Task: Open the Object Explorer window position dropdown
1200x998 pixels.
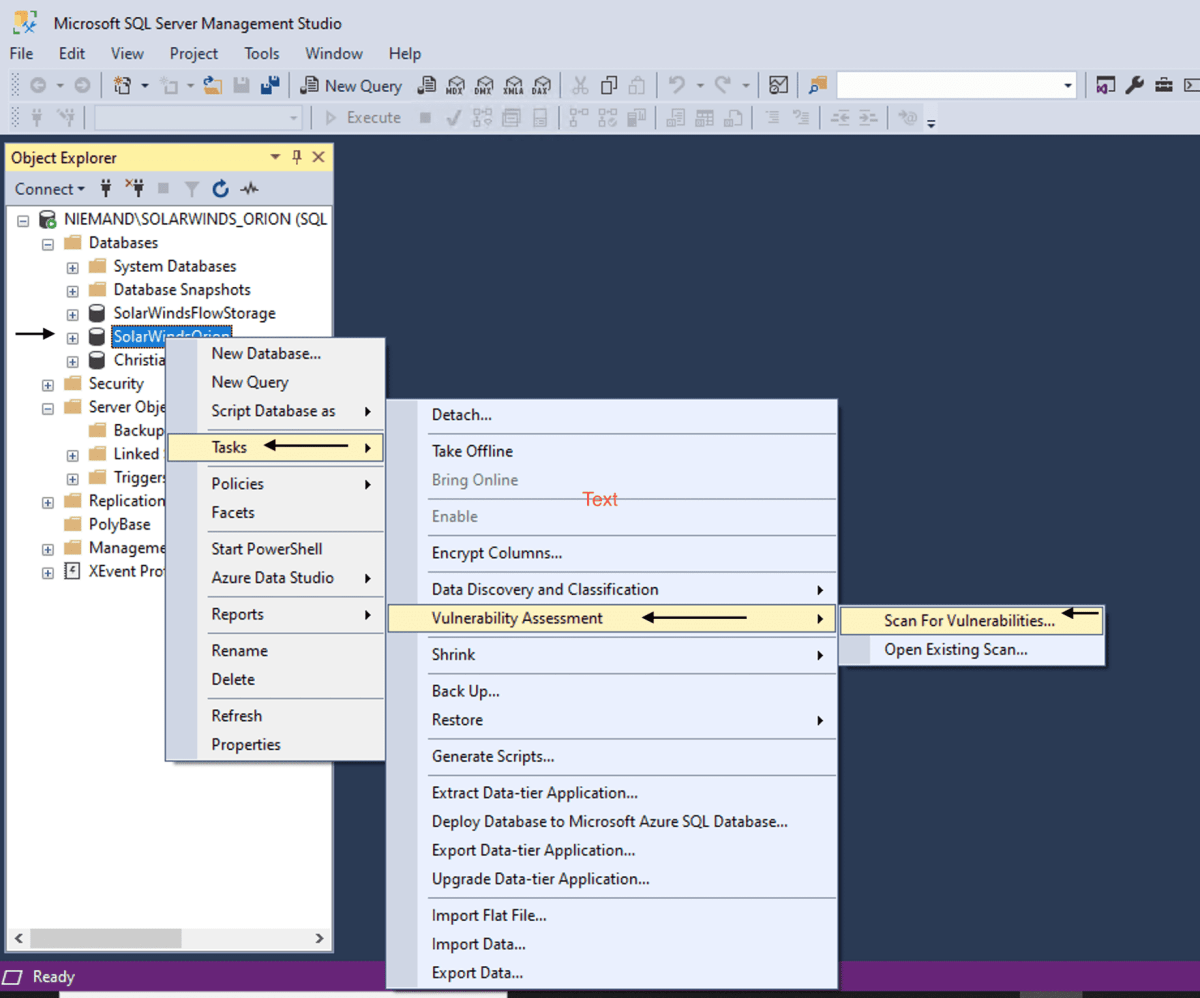Action: click(x=276, y=158)
